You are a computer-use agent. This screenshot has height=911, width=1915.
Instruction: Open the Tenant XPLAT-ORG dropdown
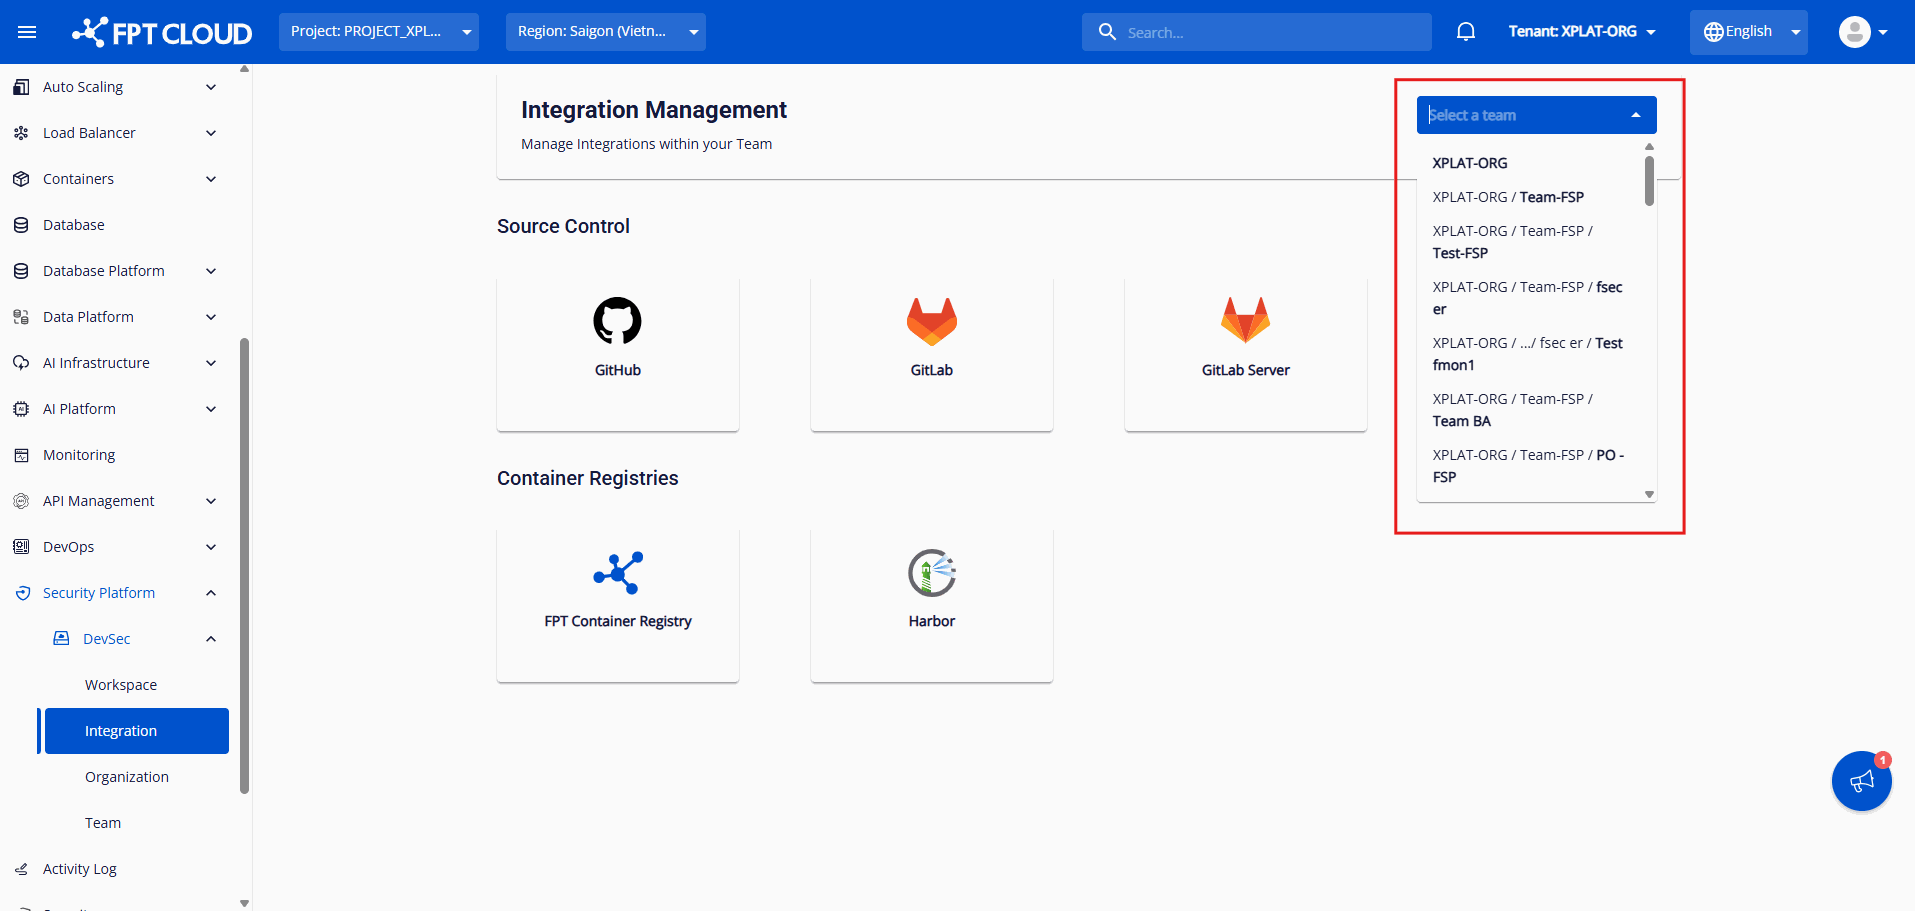[x=1582, y=32]
